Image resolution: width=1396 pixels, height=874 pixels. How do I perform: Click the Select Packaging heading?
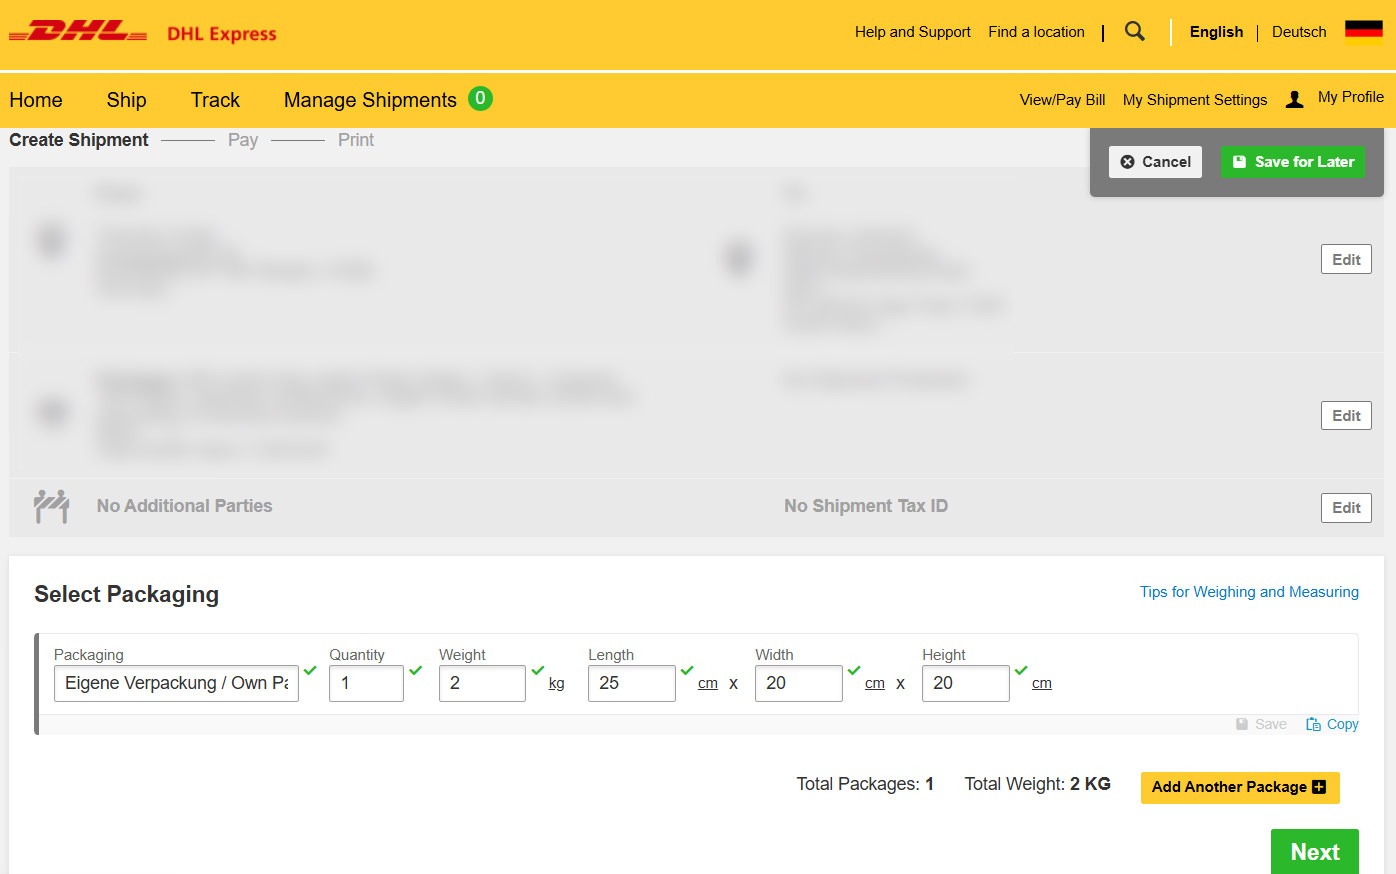[127, 594]
